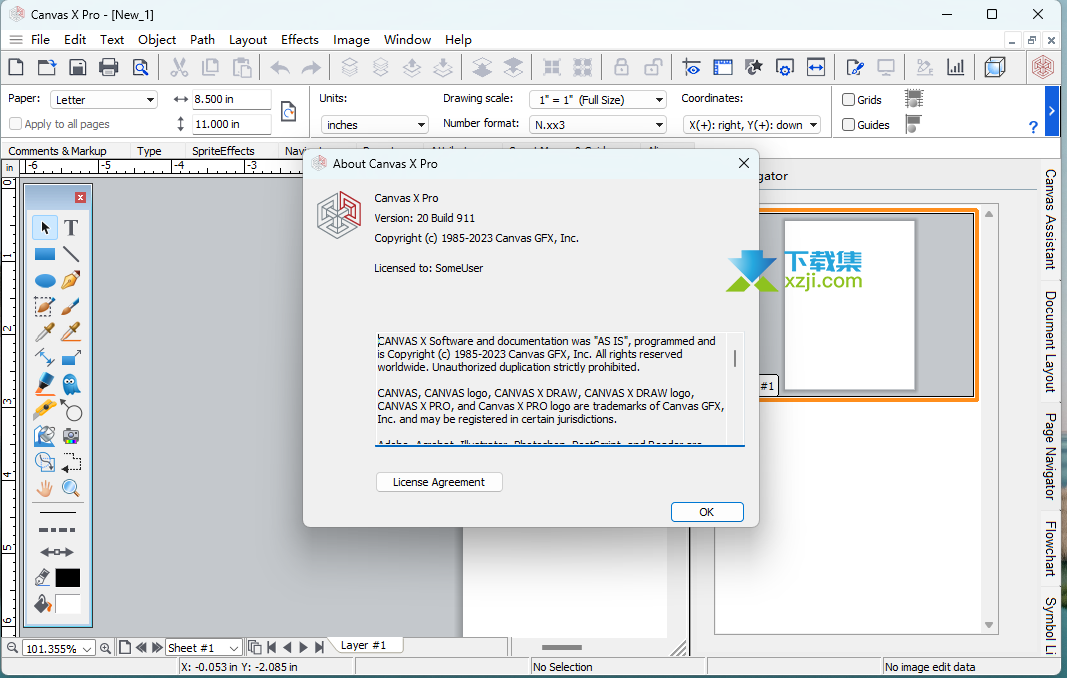Viewport: 1067px width, 678px height.
Task: Click the Print toolbar icon
Action: tap(108, 67)
